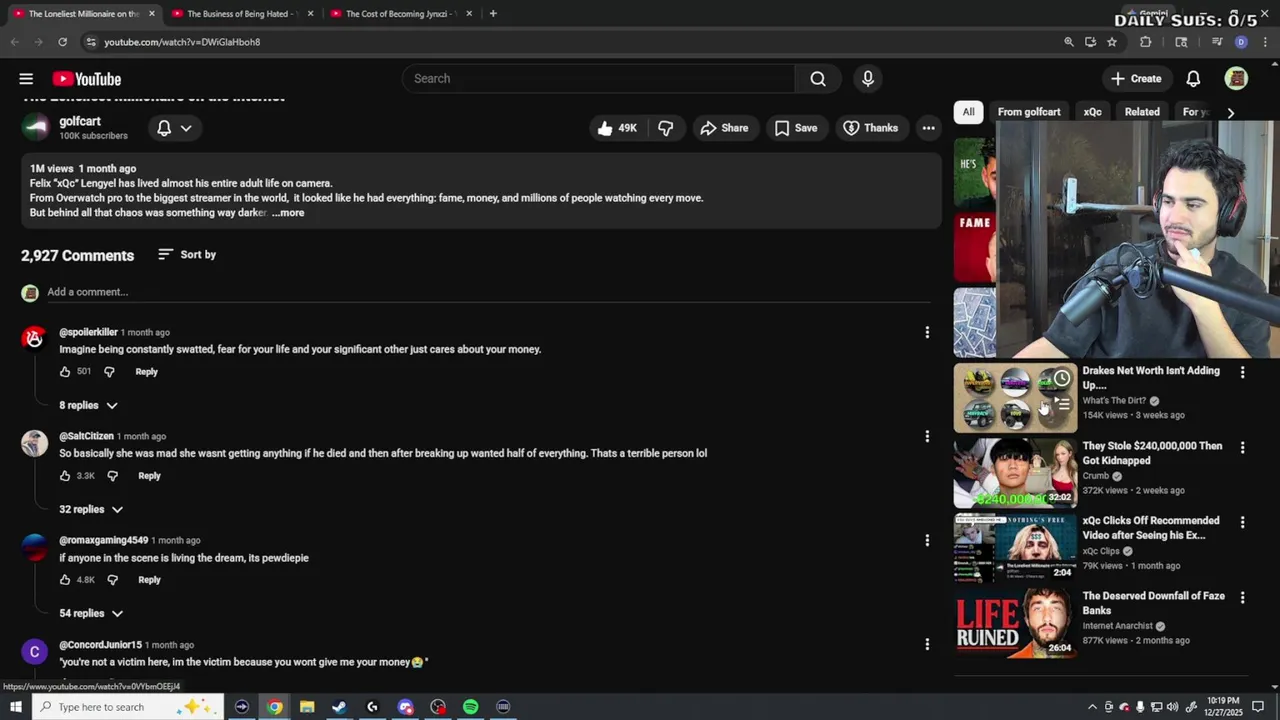1280x720 pixels.
Task: Open Steam from the taskbar
Action: click(339, 707)
